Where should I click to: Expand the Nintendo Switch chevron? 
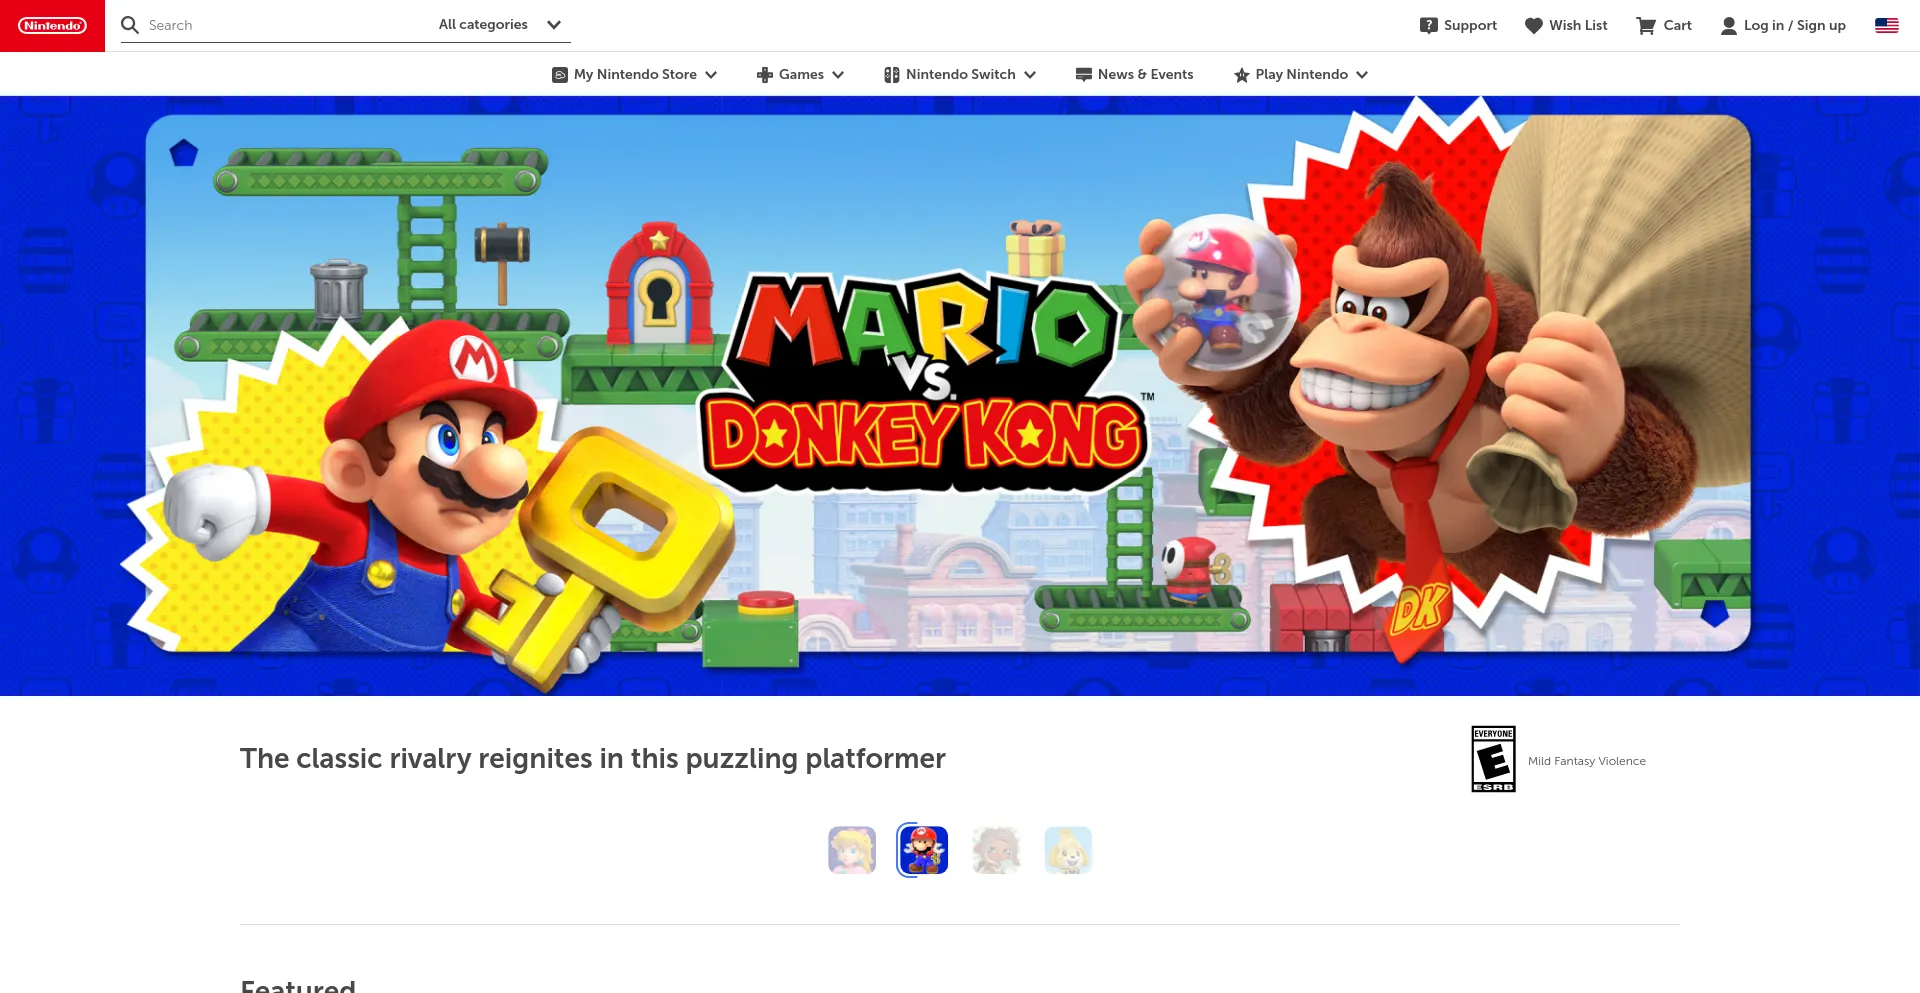(1030, 75)
